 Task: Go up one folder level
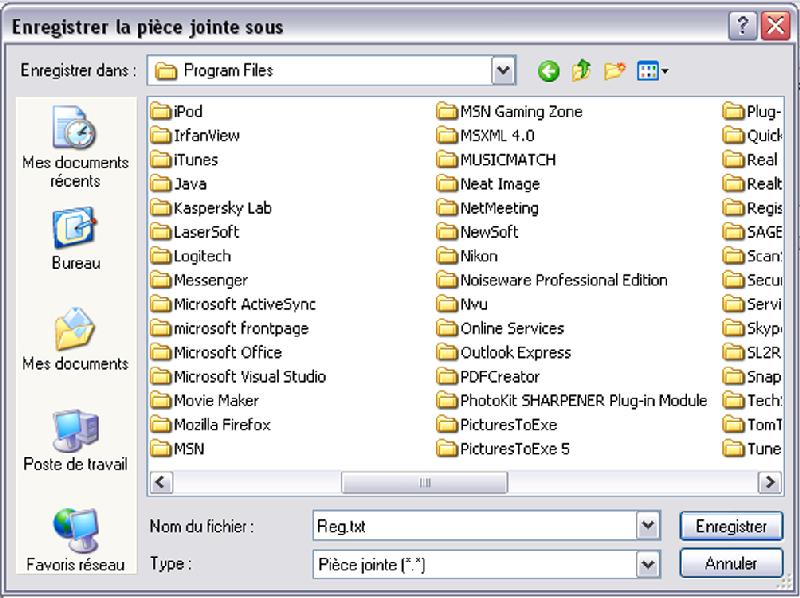581,70
